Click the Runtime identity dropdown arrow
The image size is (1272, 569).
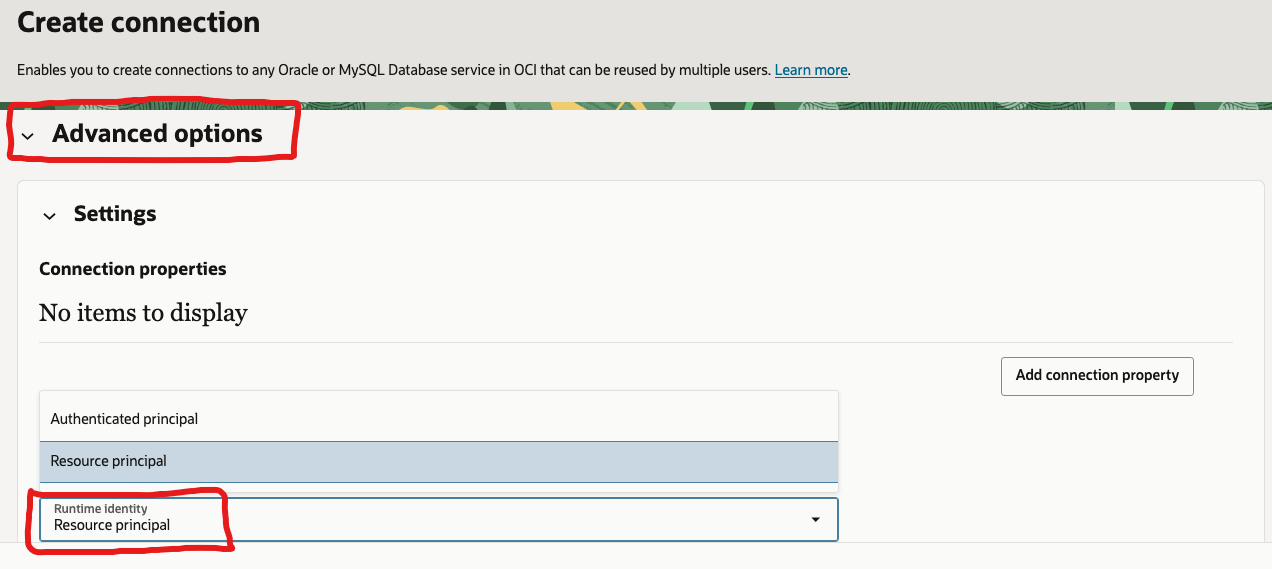pyautogui.click(x=815, y=520)
